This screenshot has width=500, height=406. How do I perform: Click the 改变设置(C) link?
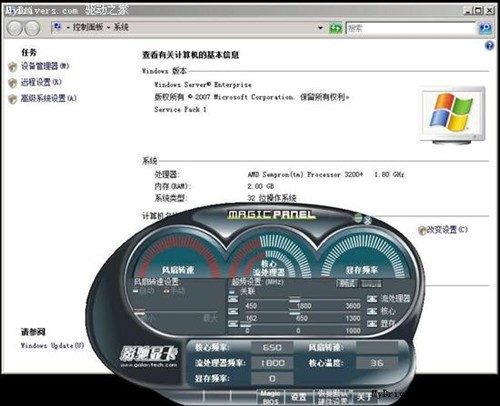[x=448, y=230]
